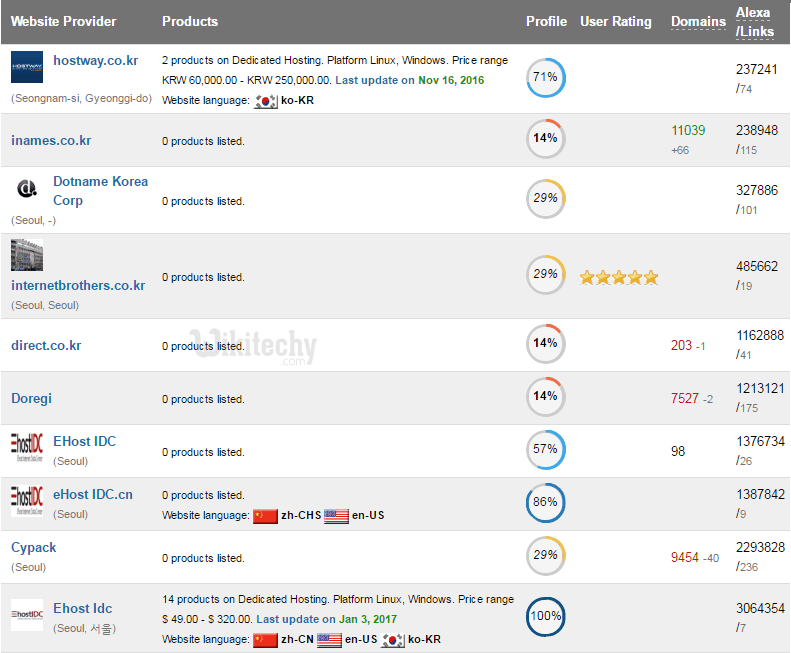Click the domains count 98
791x653 pixels.
[678, 451]
